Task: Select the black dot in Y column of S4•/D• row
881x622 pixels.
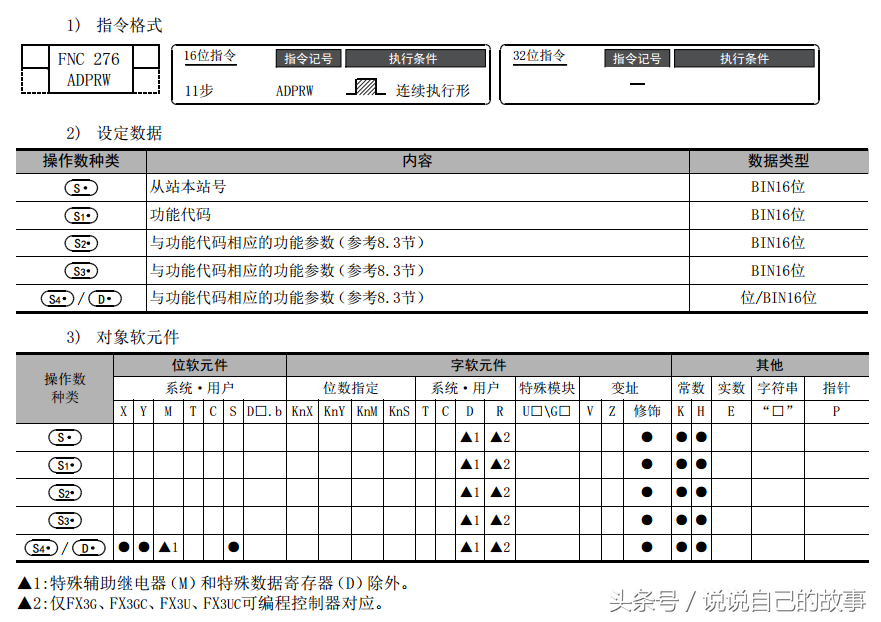Action: (143, 548)
